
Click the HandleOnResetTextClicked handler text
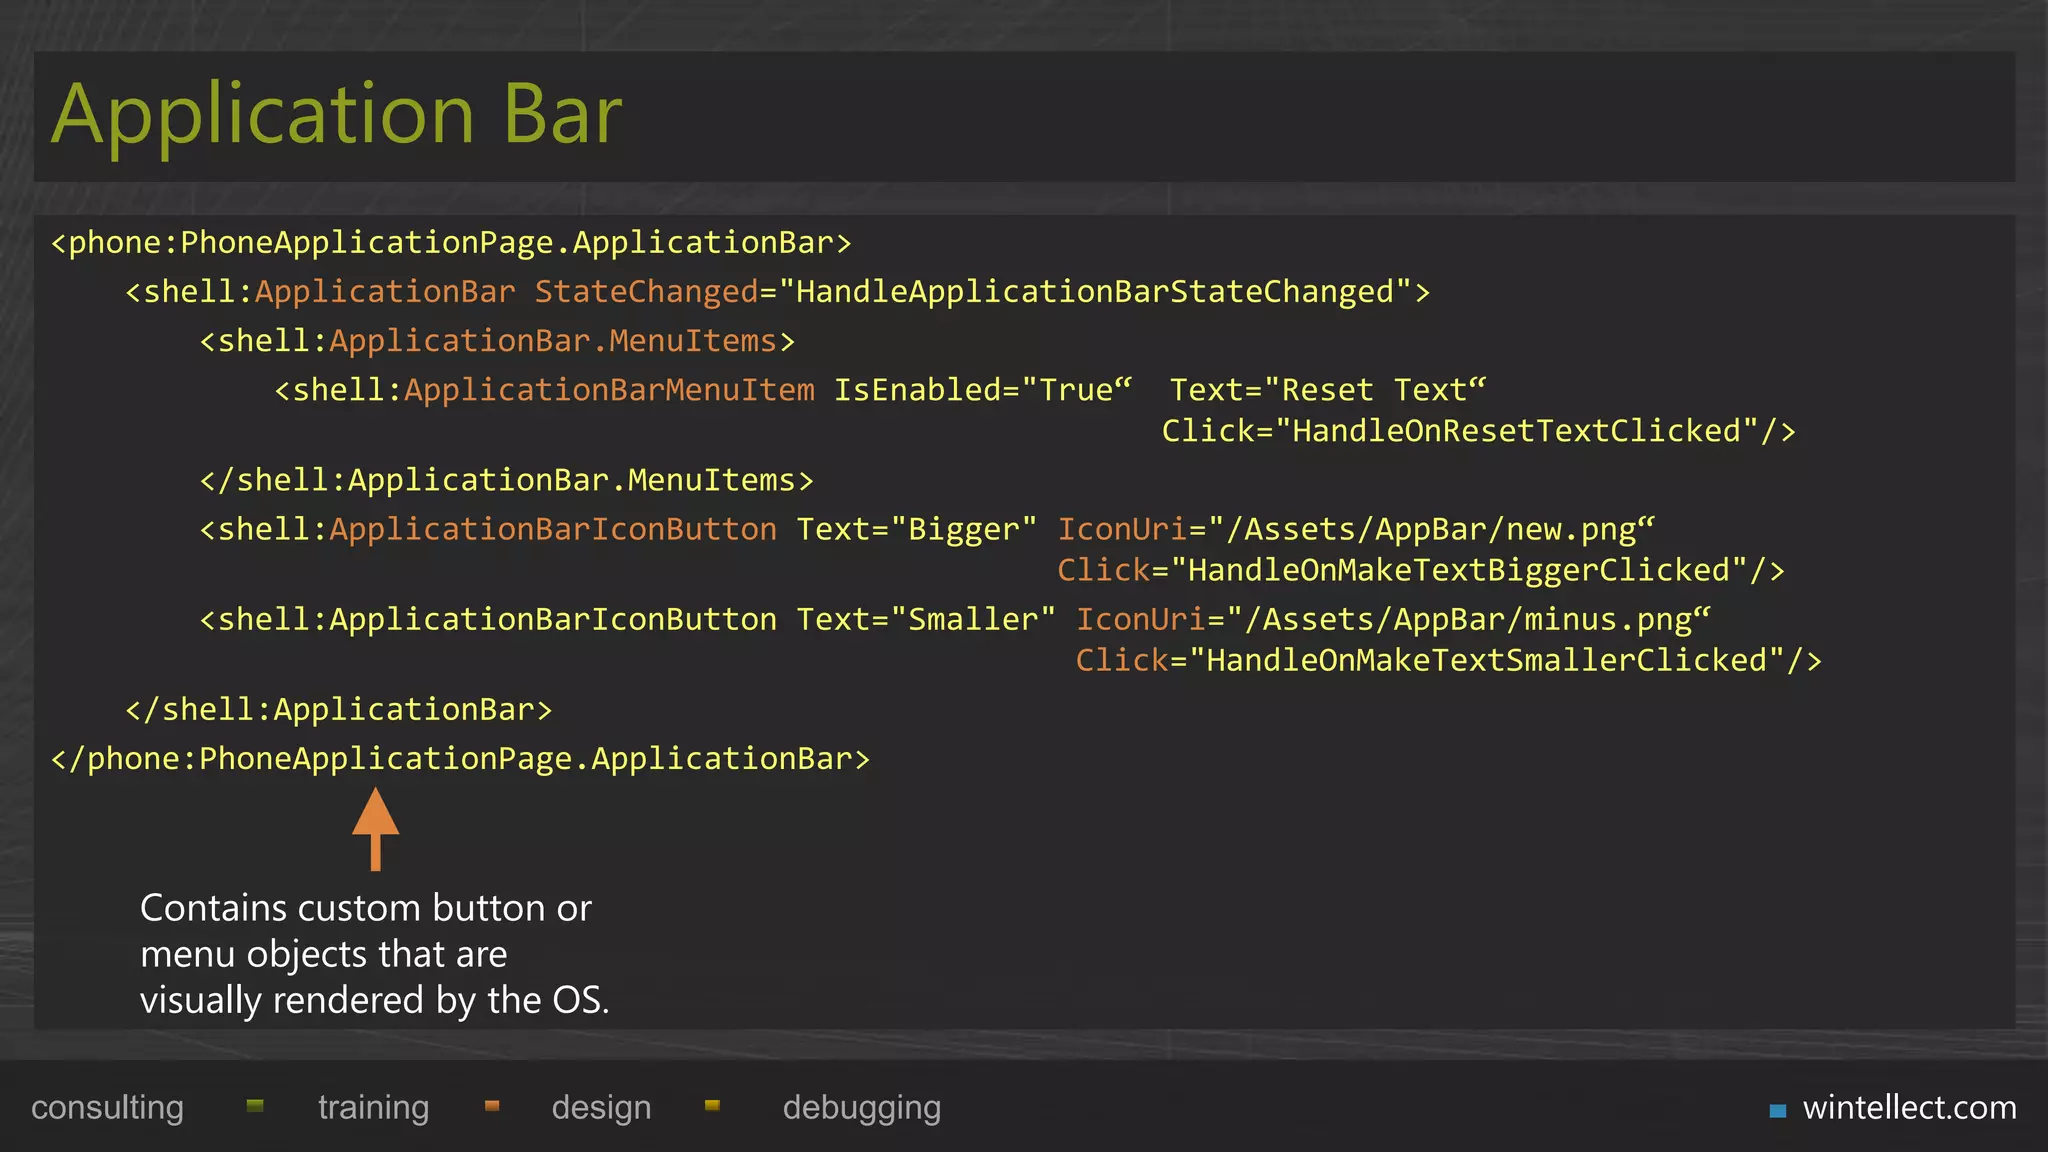(1516, 431)
